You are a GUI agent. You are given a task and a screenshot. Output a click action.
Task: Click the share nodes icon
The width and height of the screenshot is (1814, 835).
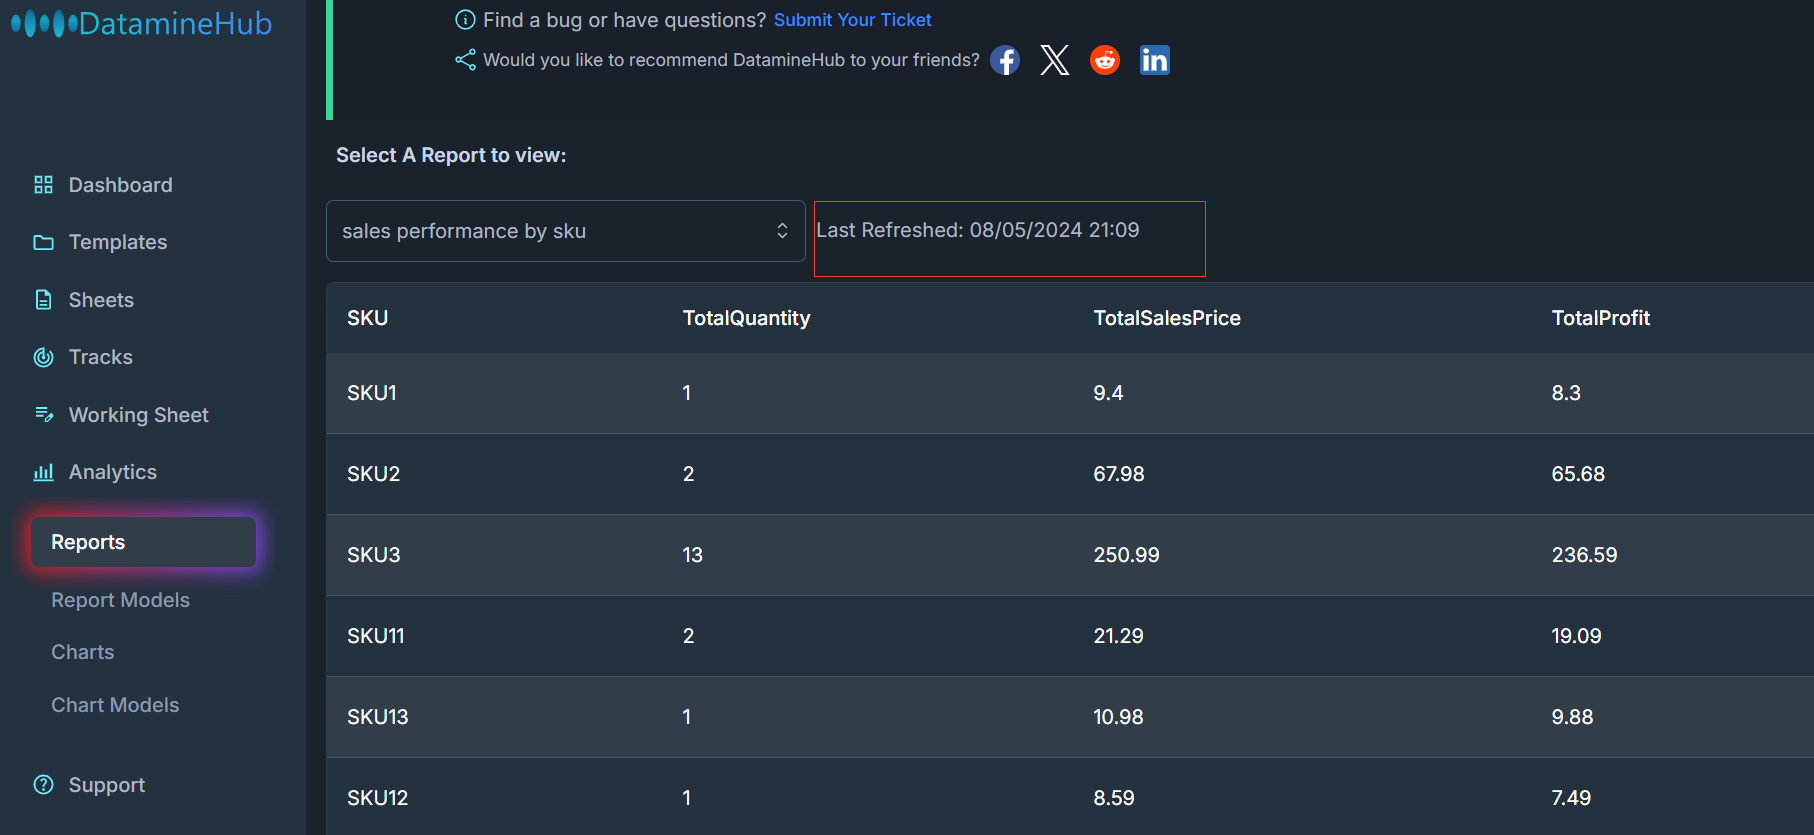click(x=465, y=60)
